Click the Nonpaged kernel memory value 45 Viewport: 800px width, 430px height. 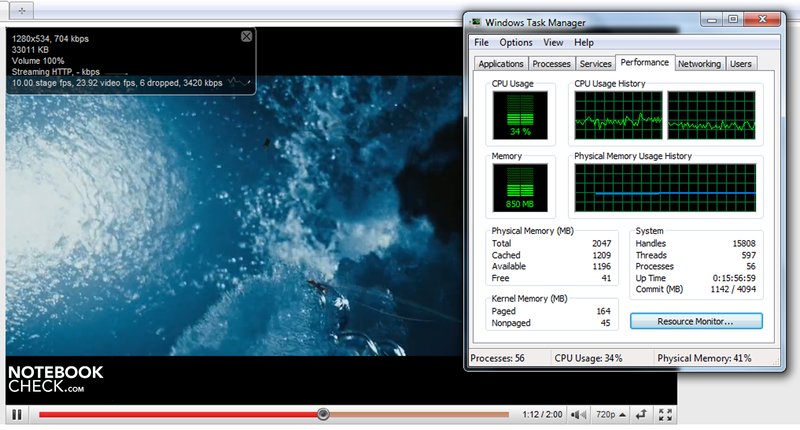click(x=606, y=323)
